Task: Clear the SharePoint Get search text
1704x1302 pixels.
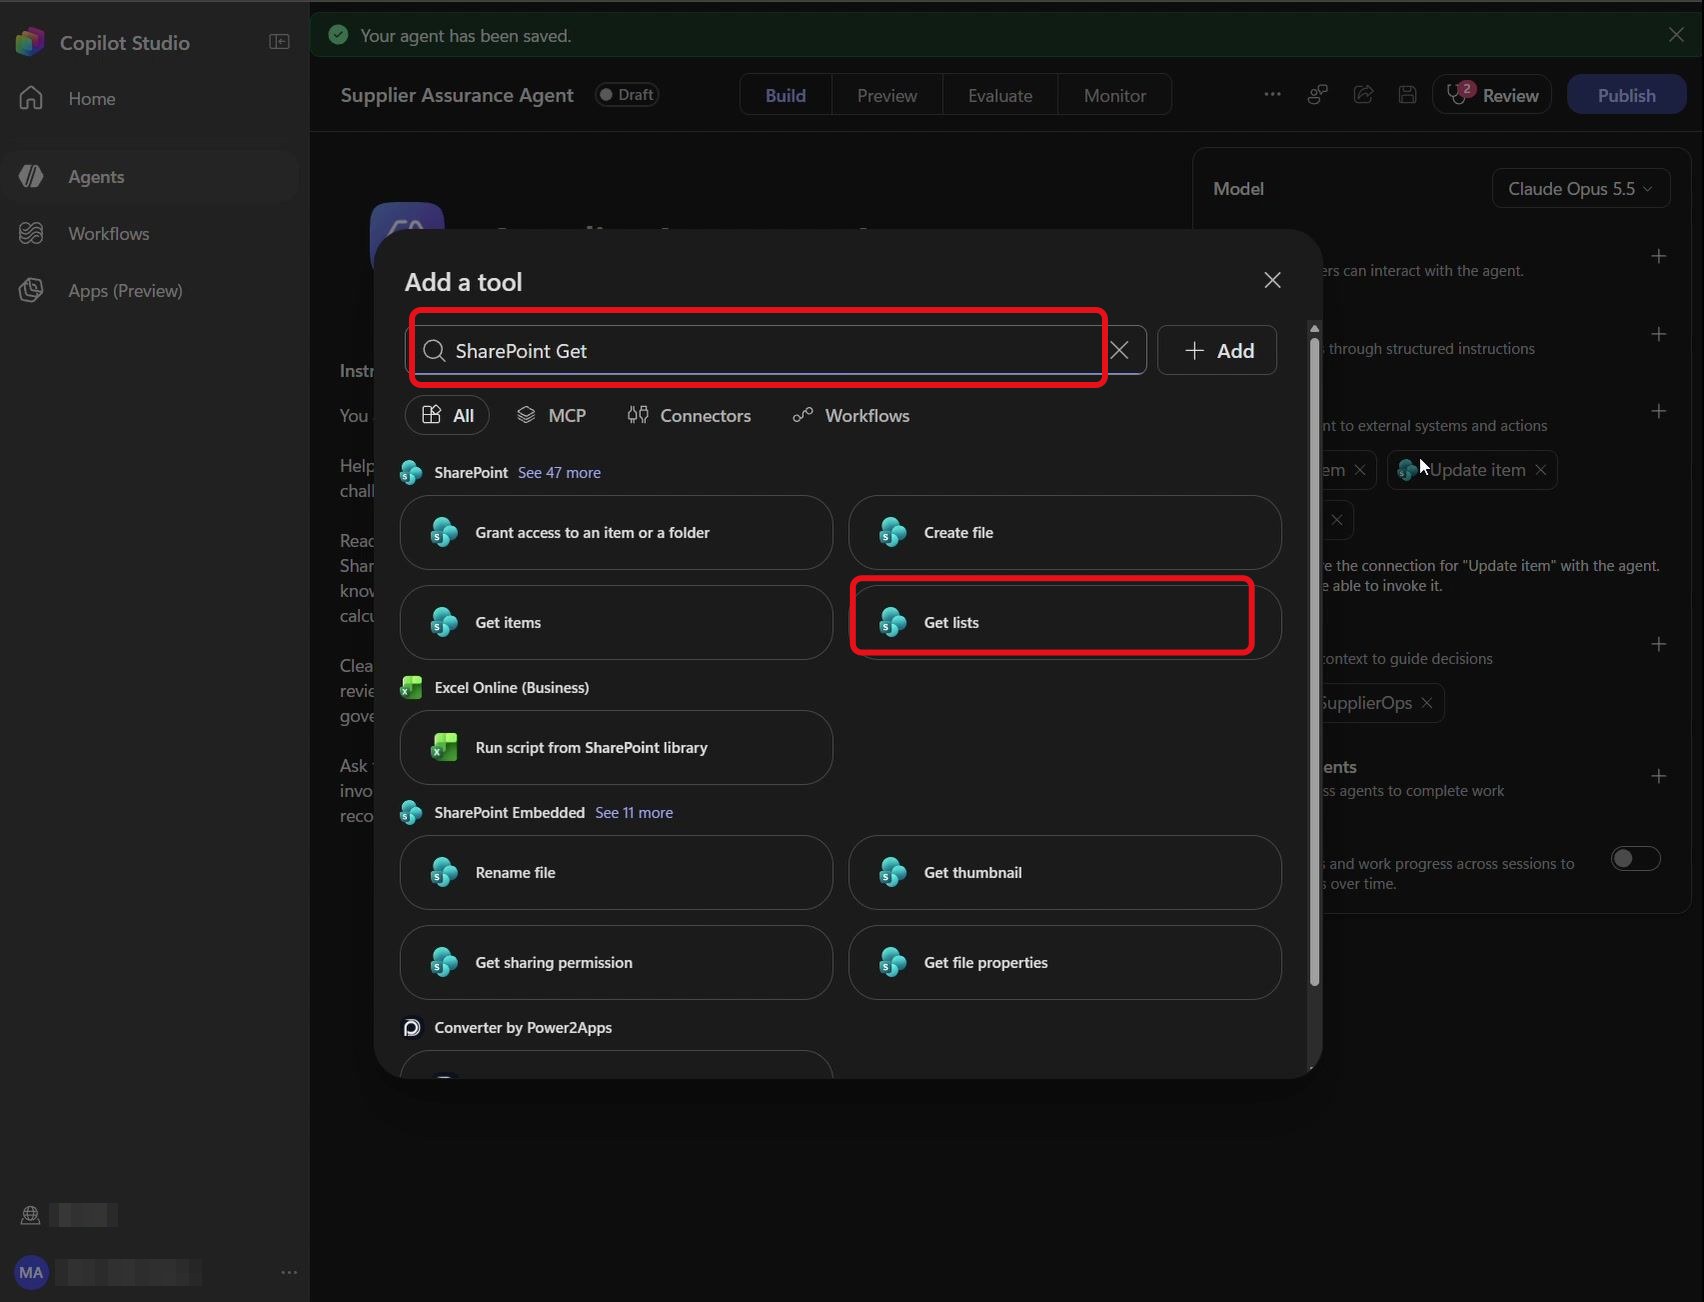Action: [1120, 350]
